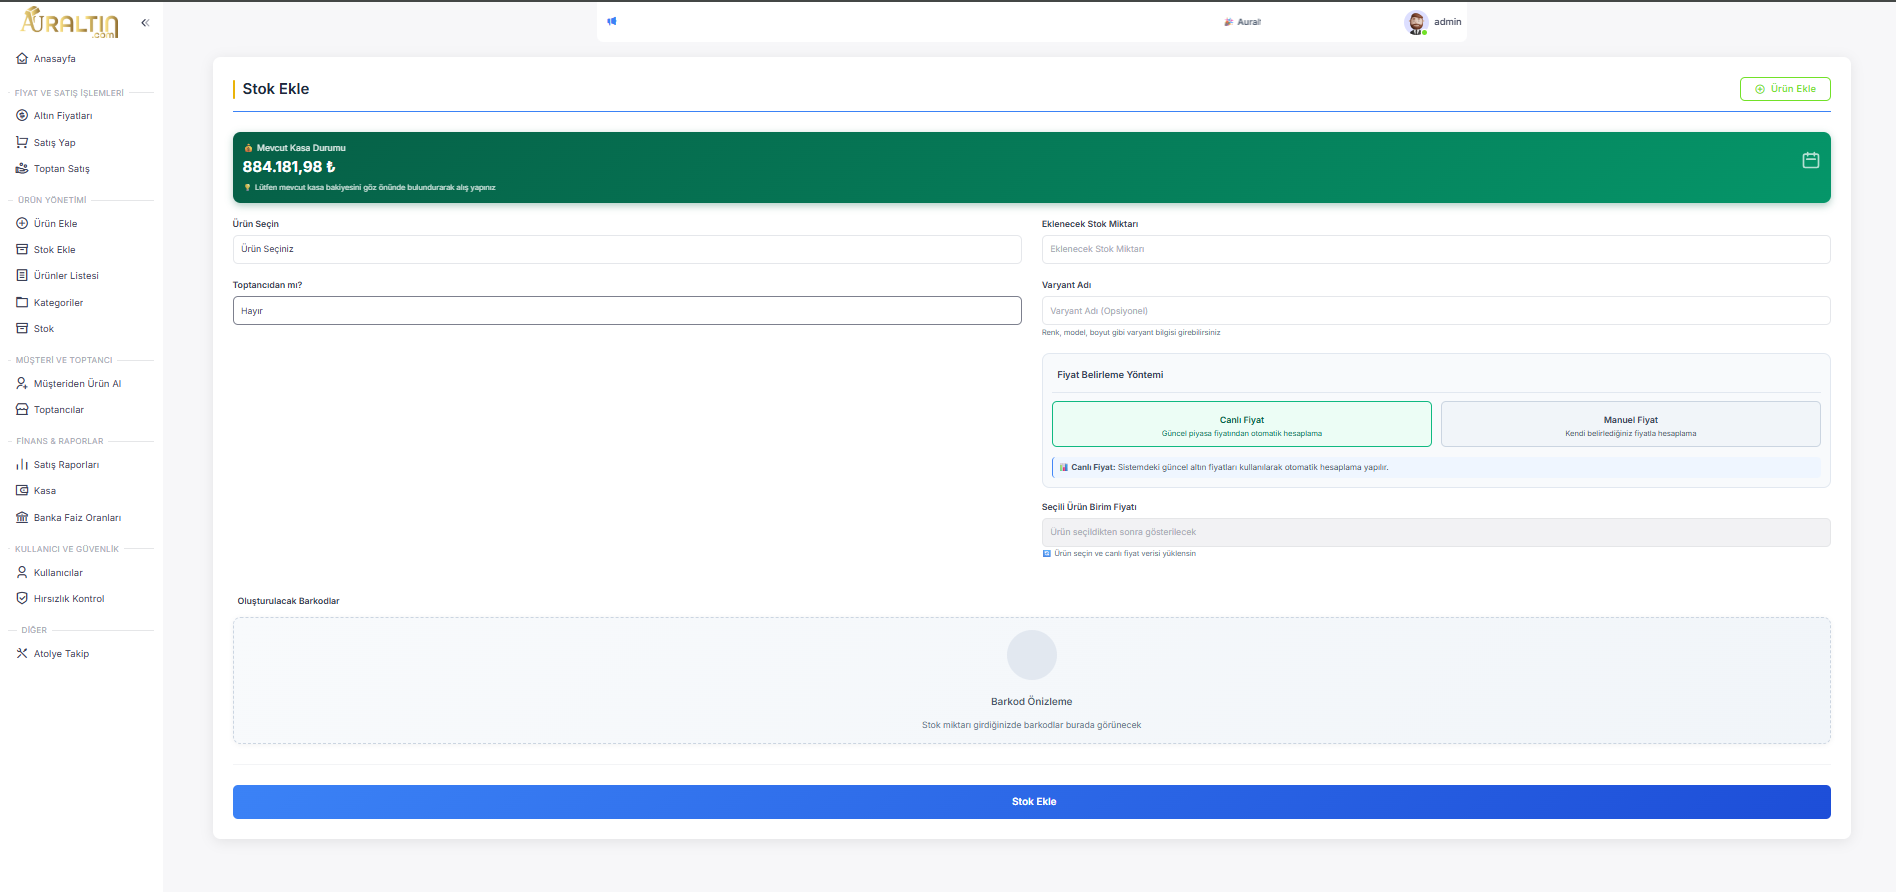Open Atolye Takip tools icon
Image resolution: width=1896 pixels, height=892 pixels.
pyautogui.click(x=22, y=654)
